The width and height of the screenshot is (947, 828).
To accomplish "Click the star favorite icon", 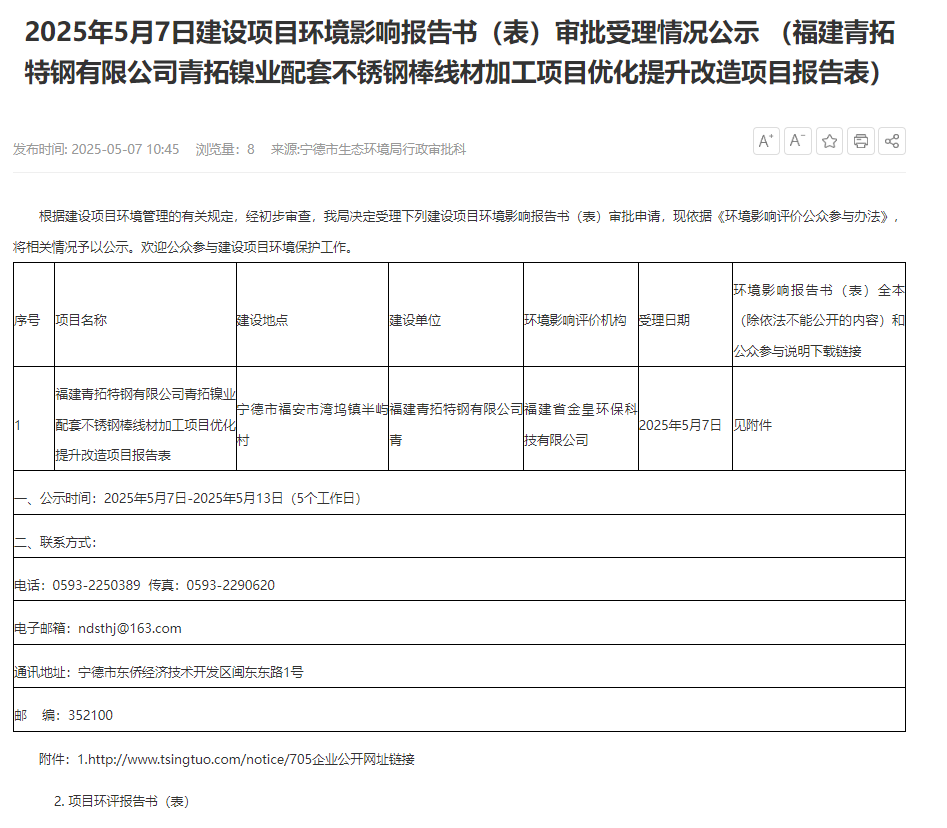I will (829, 141).
